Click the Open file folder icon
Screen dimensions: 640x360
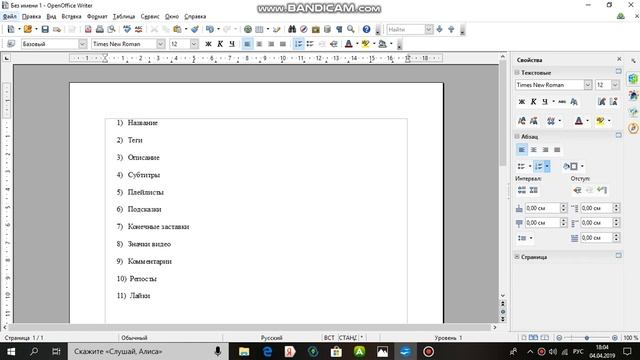point(27,29)
